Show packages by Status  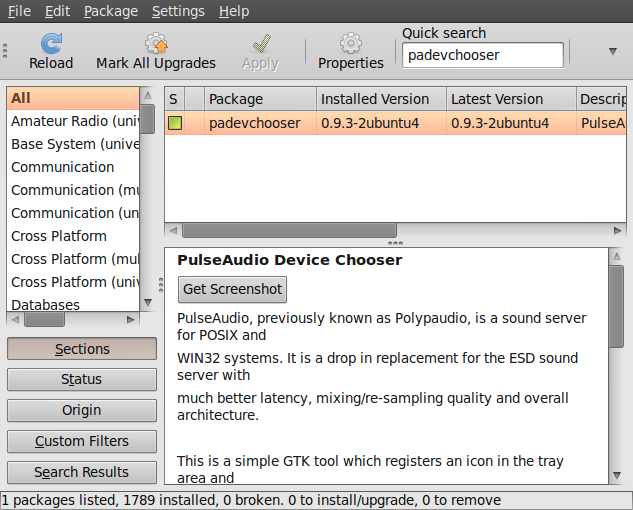81,379
